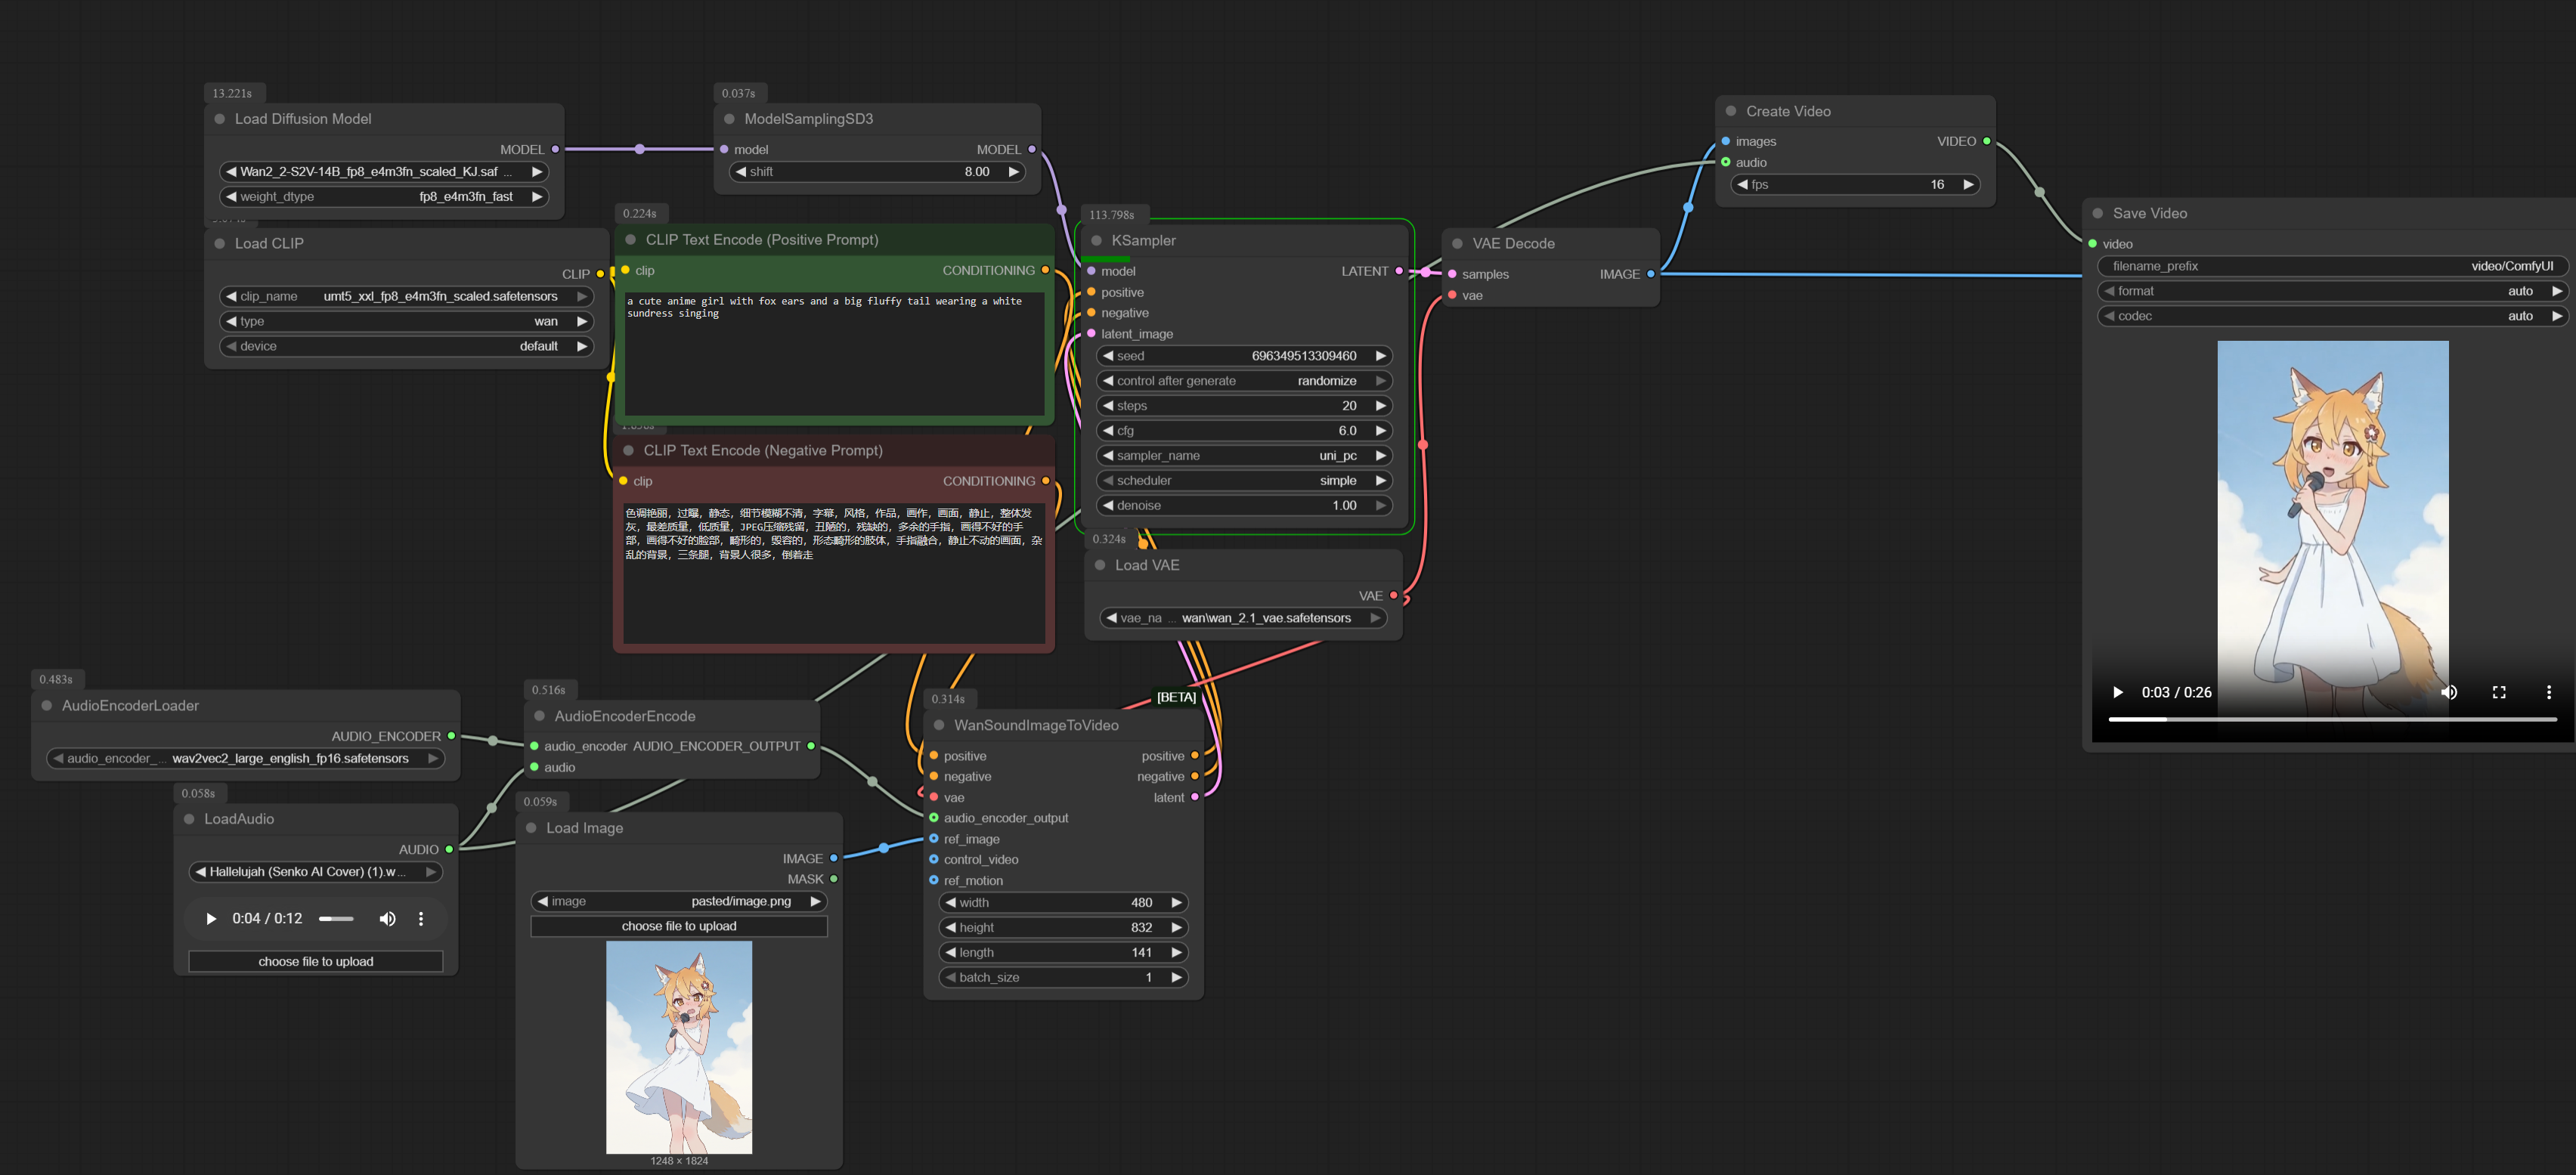Collapse the KSampler node via its dot
The height and width of the screenshot is (1175, 2576).
1096,241
